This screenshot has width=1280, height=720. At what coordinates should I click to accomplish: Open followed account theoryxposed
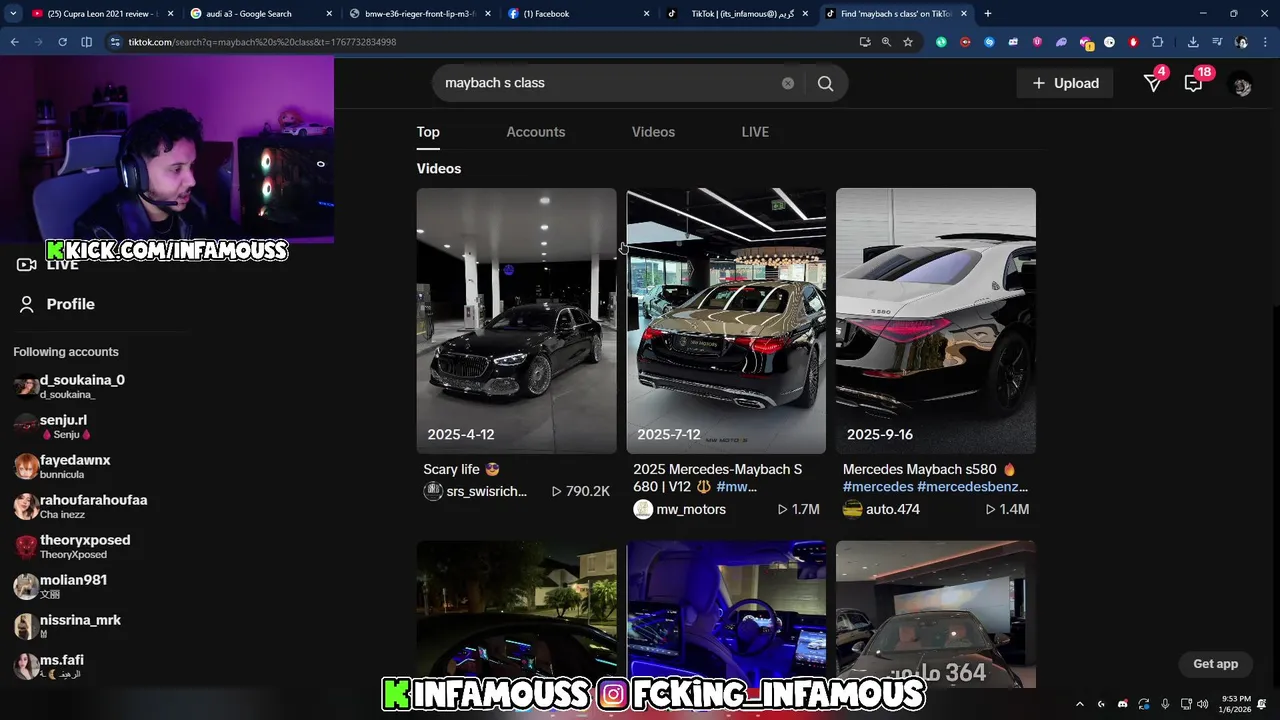72,546
